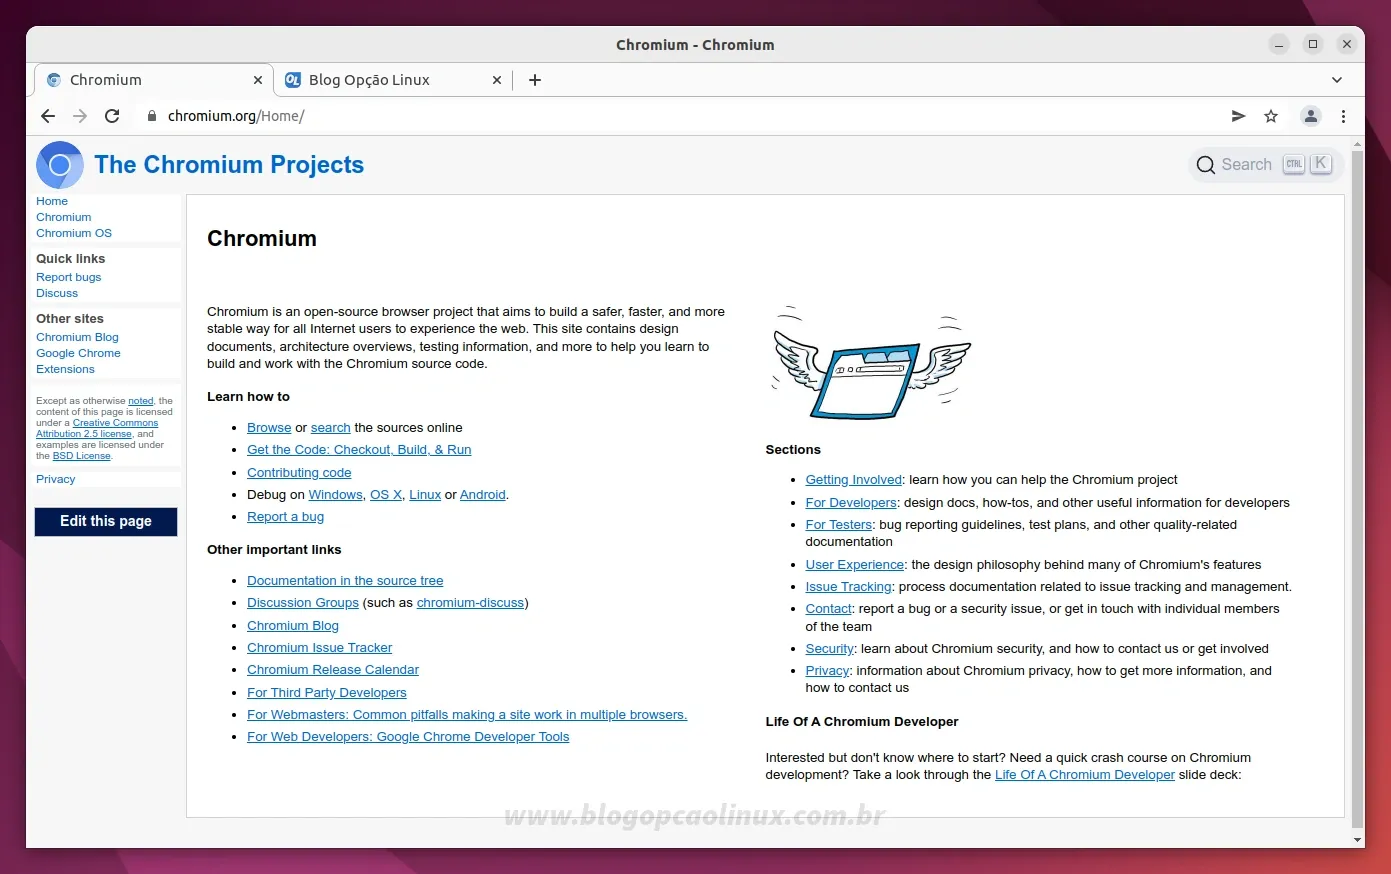This screenshot has width=1391, height=874.
Task: Open the Discussion Groups link
Action: 302,603
